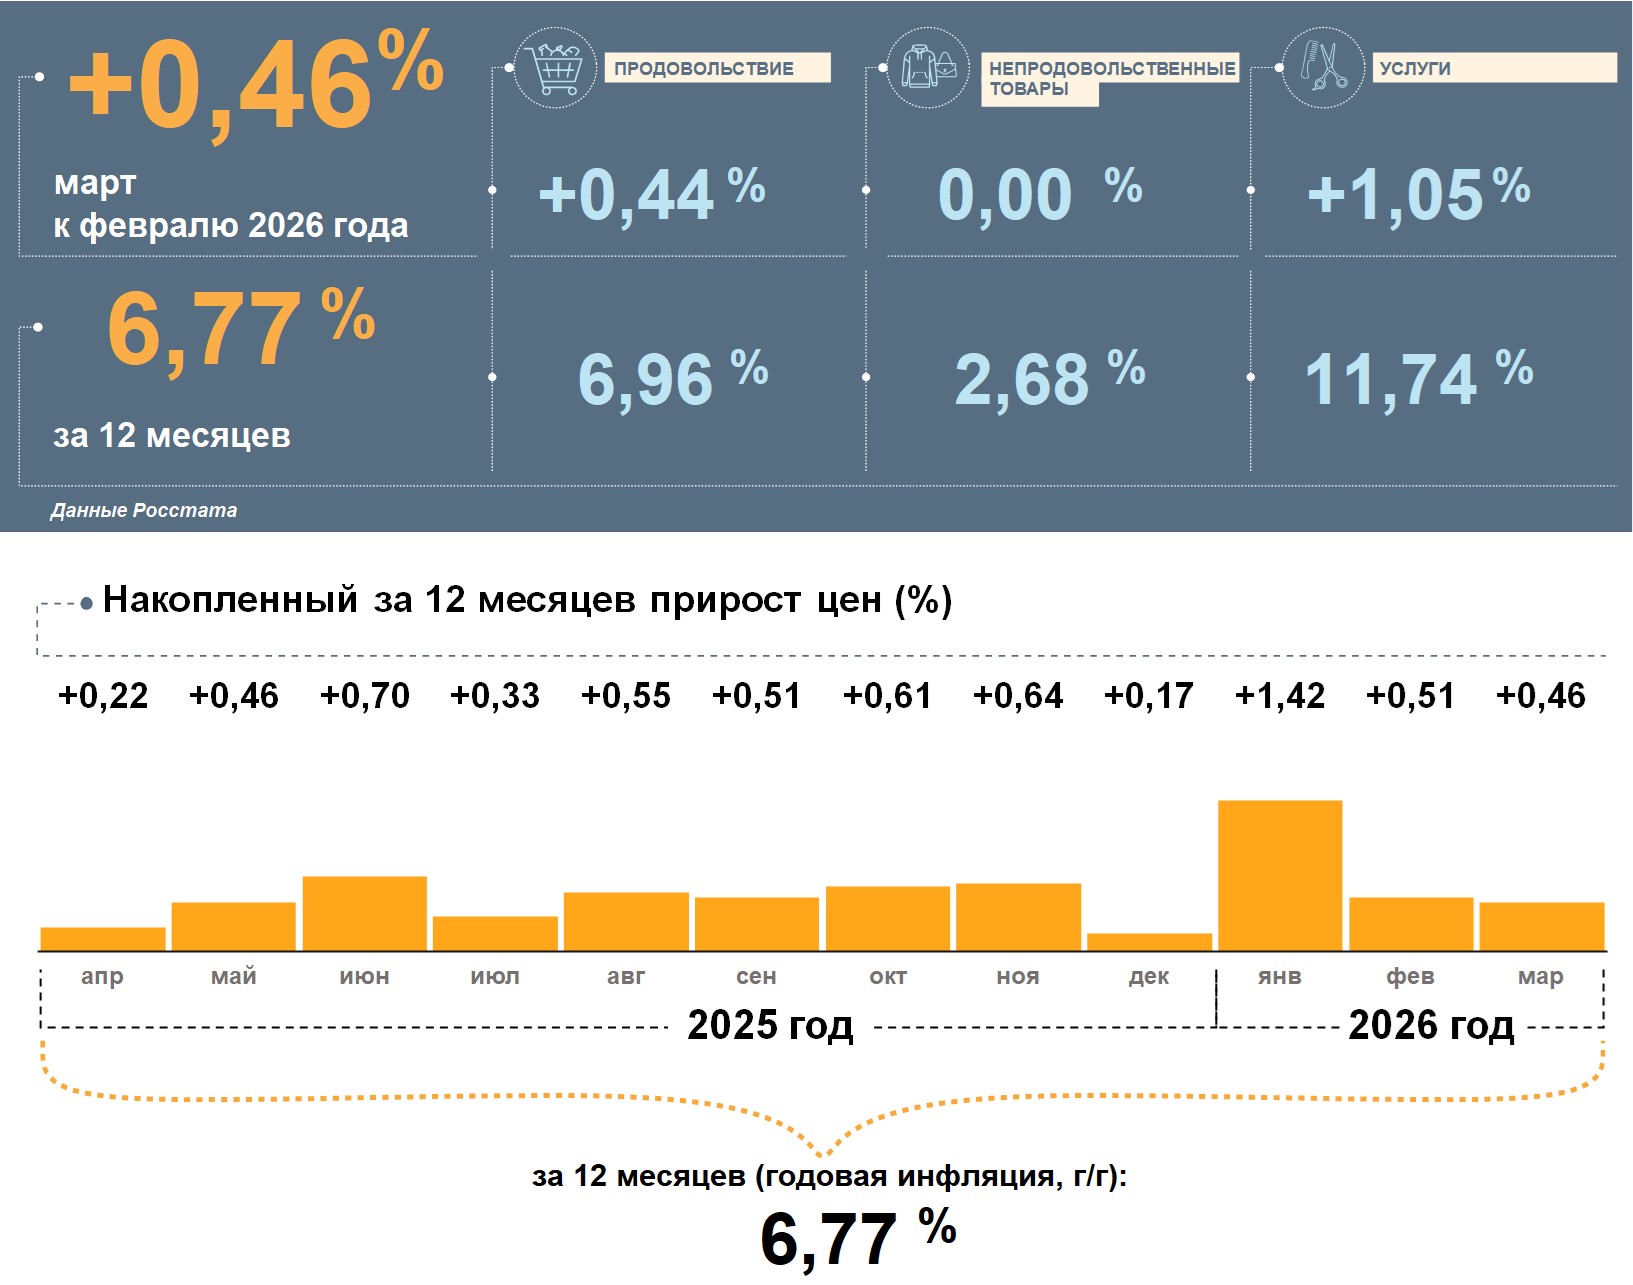Select the ПРОДОВОЛЬСТВИЕ label

[717, 68]
